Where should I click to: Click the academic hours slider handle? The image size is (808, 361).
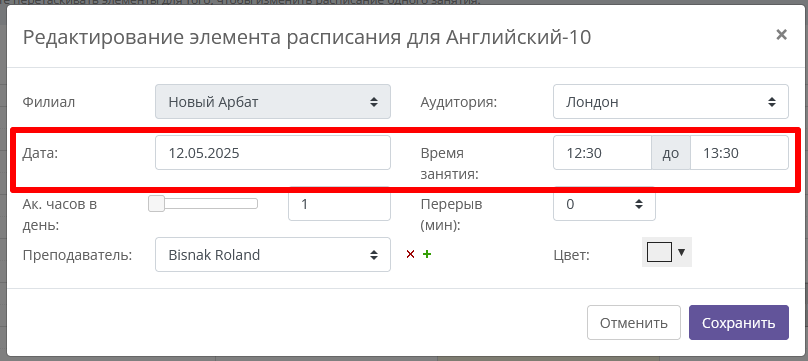(156, 204)
